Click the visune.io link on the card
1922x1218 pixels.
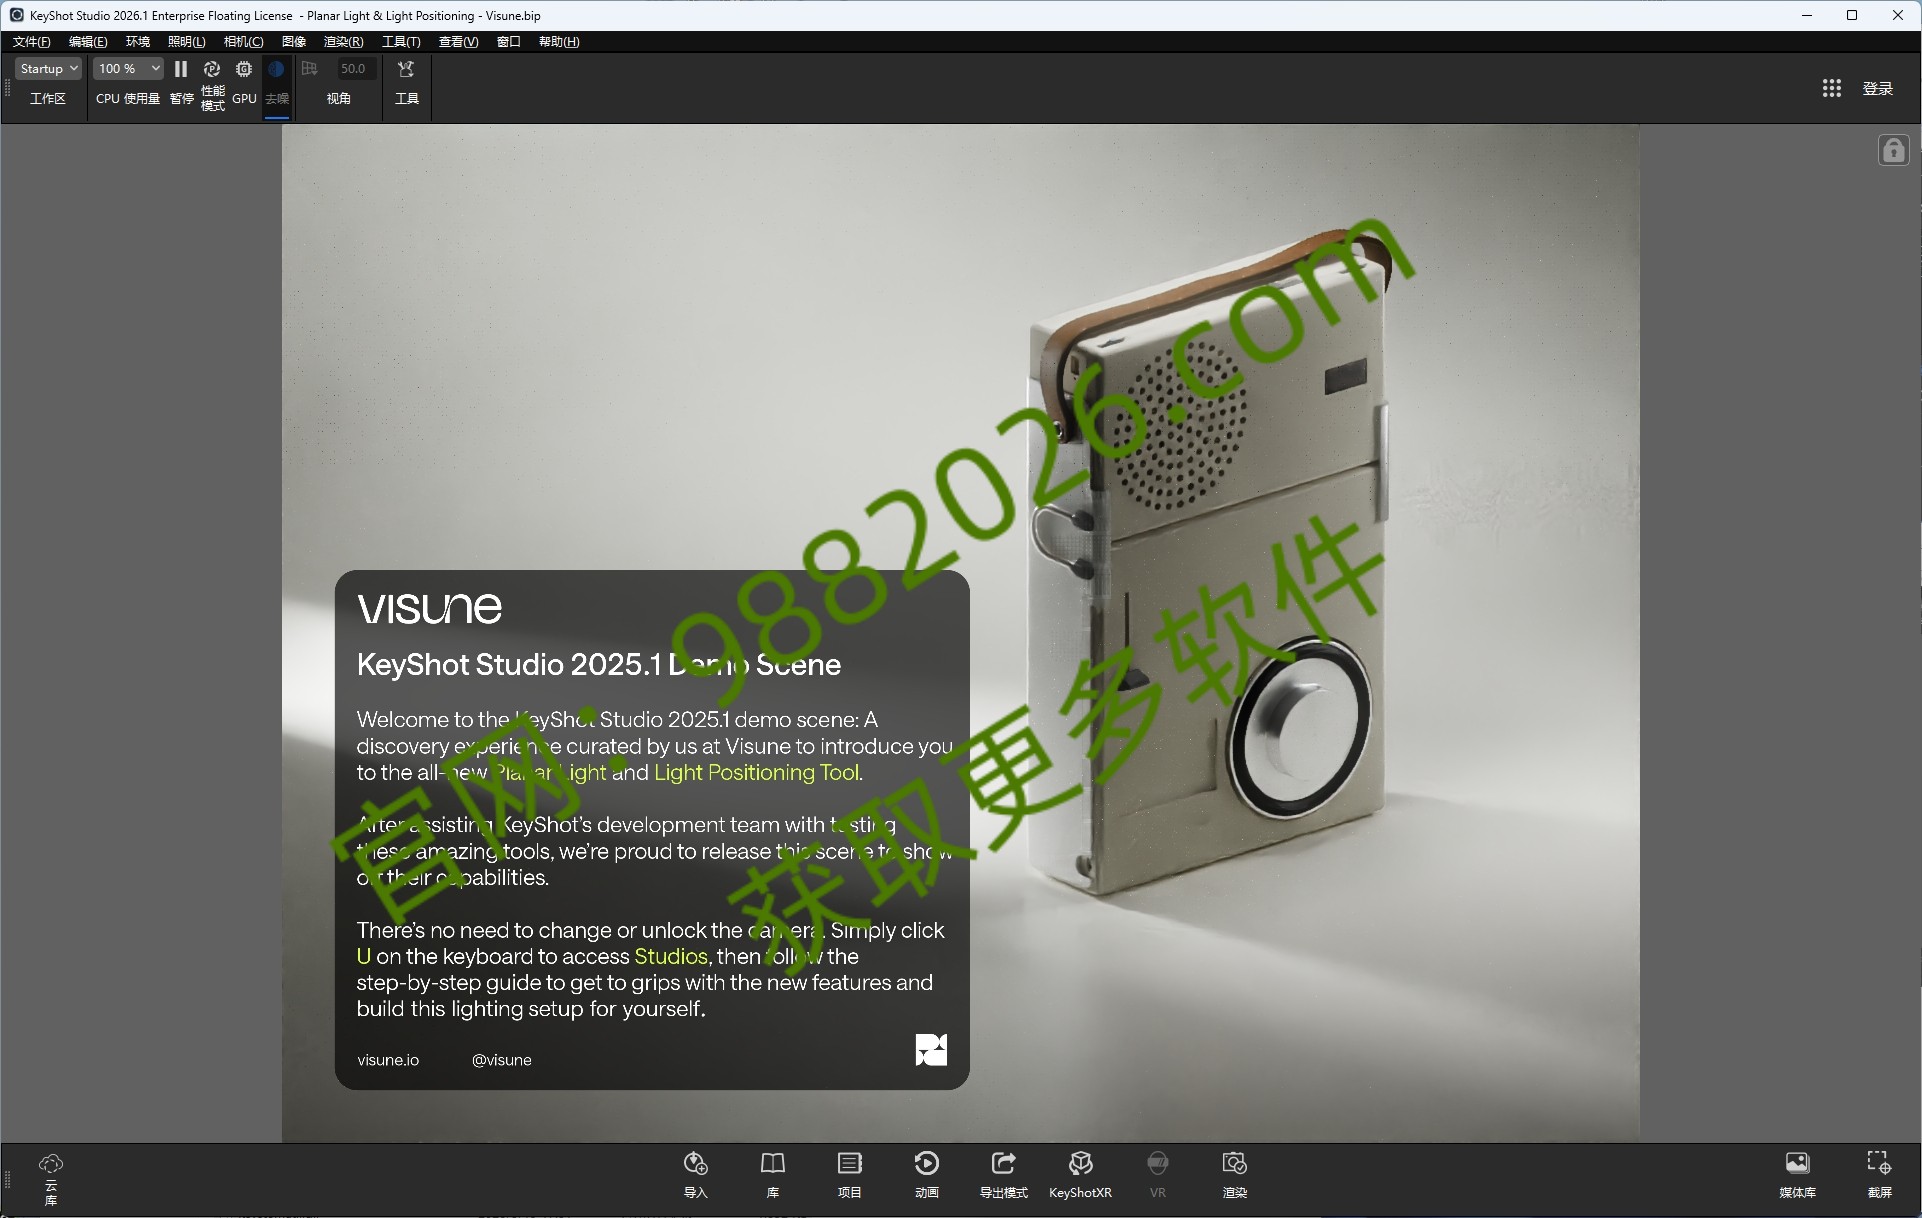coord(388,1060)
